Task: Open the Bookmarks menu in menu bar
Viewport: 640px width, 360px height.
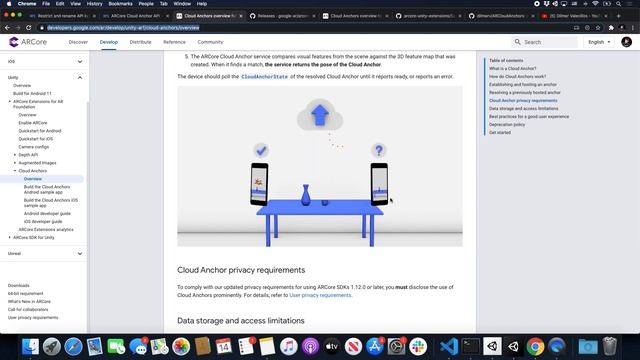Action: pyautogui.click(x=120, y=4)
